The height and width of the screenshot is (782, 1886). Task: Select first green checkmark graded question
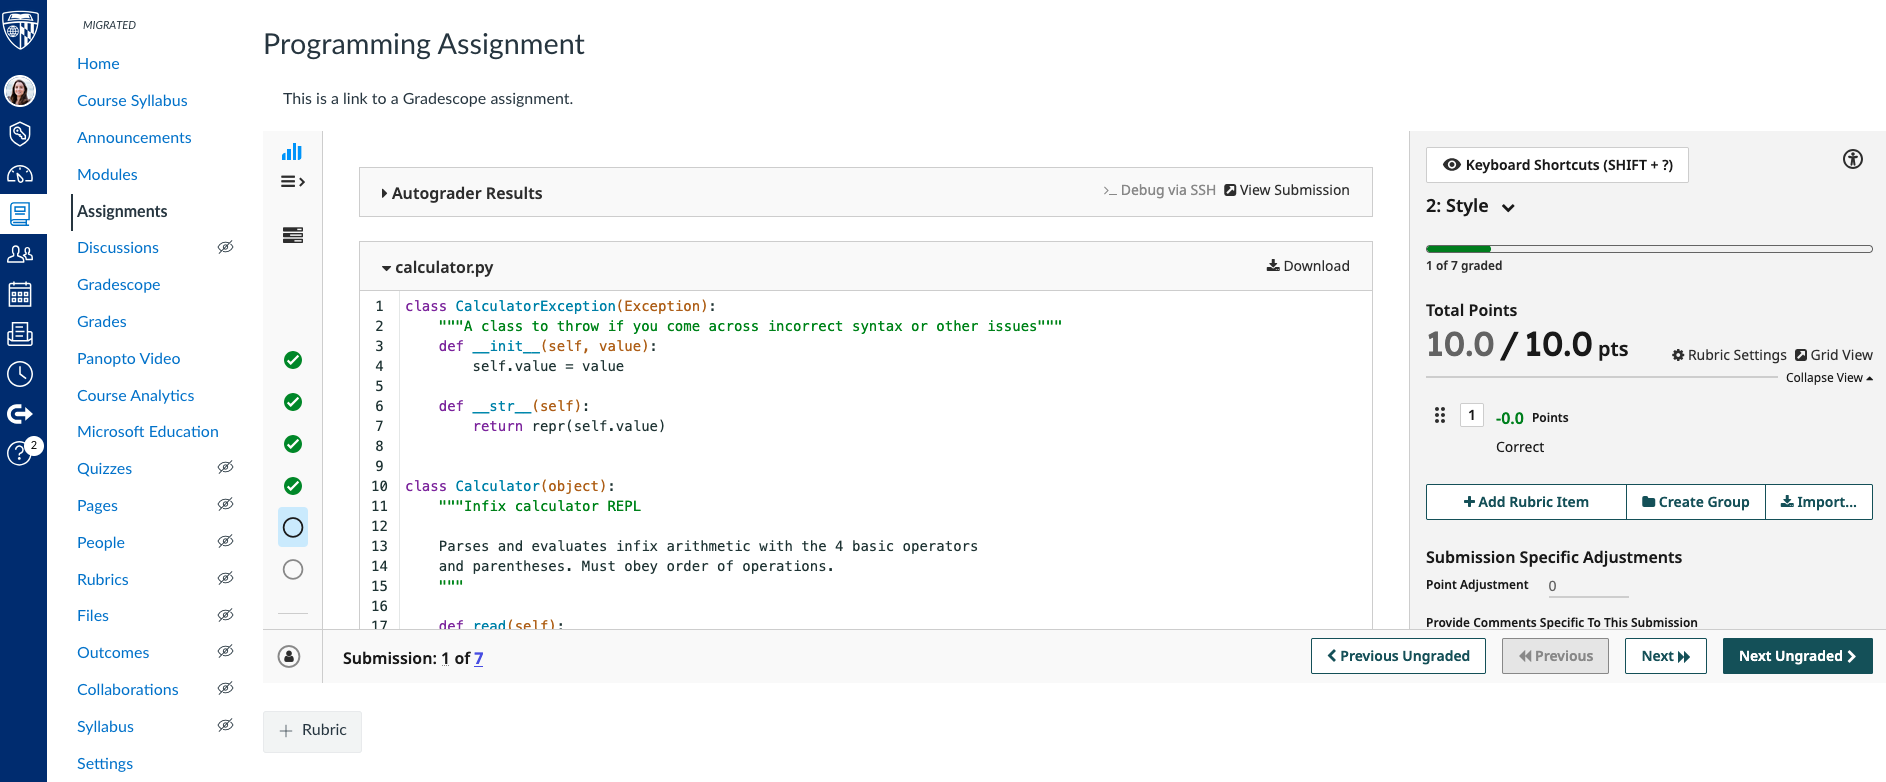293,360
